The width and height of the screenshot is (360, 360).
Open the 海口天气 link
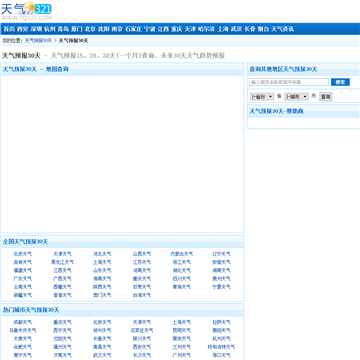(x=221, y=355)
